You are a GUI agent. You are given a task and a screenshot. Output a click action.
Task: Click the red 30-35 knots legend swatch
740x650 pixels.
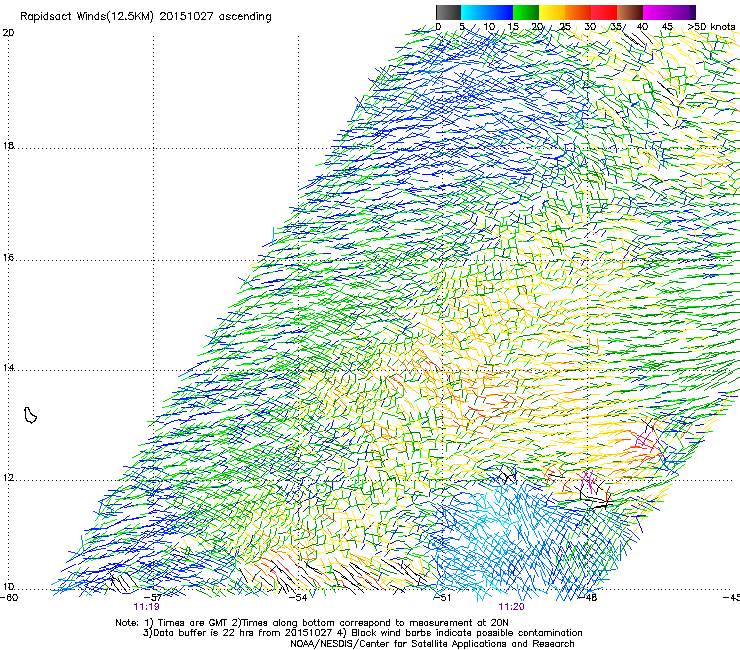(x=604, y=12)
